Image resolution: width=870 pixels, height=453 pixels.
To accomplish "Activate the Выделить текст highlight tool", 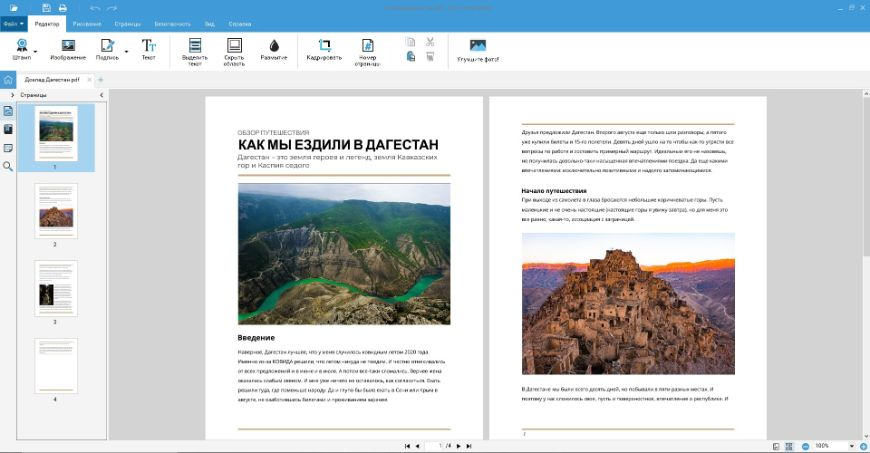I will [x=195, y=52].
